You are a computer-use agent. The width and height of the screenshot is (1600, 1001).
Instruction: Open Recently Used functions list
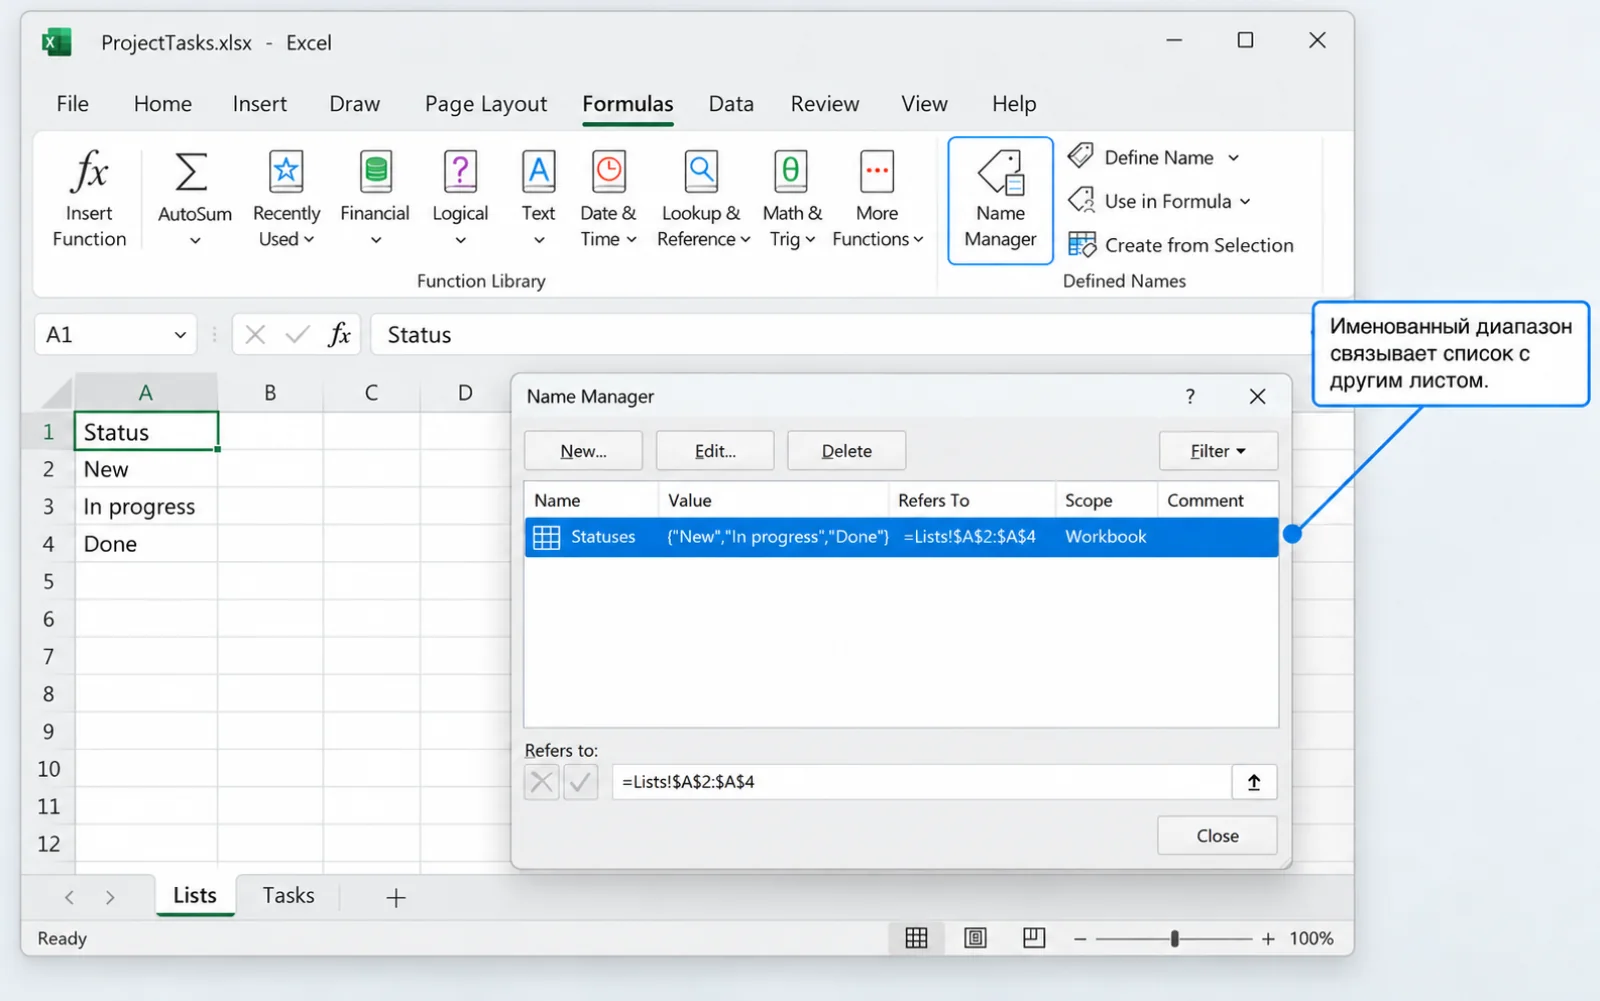point(286,198)
